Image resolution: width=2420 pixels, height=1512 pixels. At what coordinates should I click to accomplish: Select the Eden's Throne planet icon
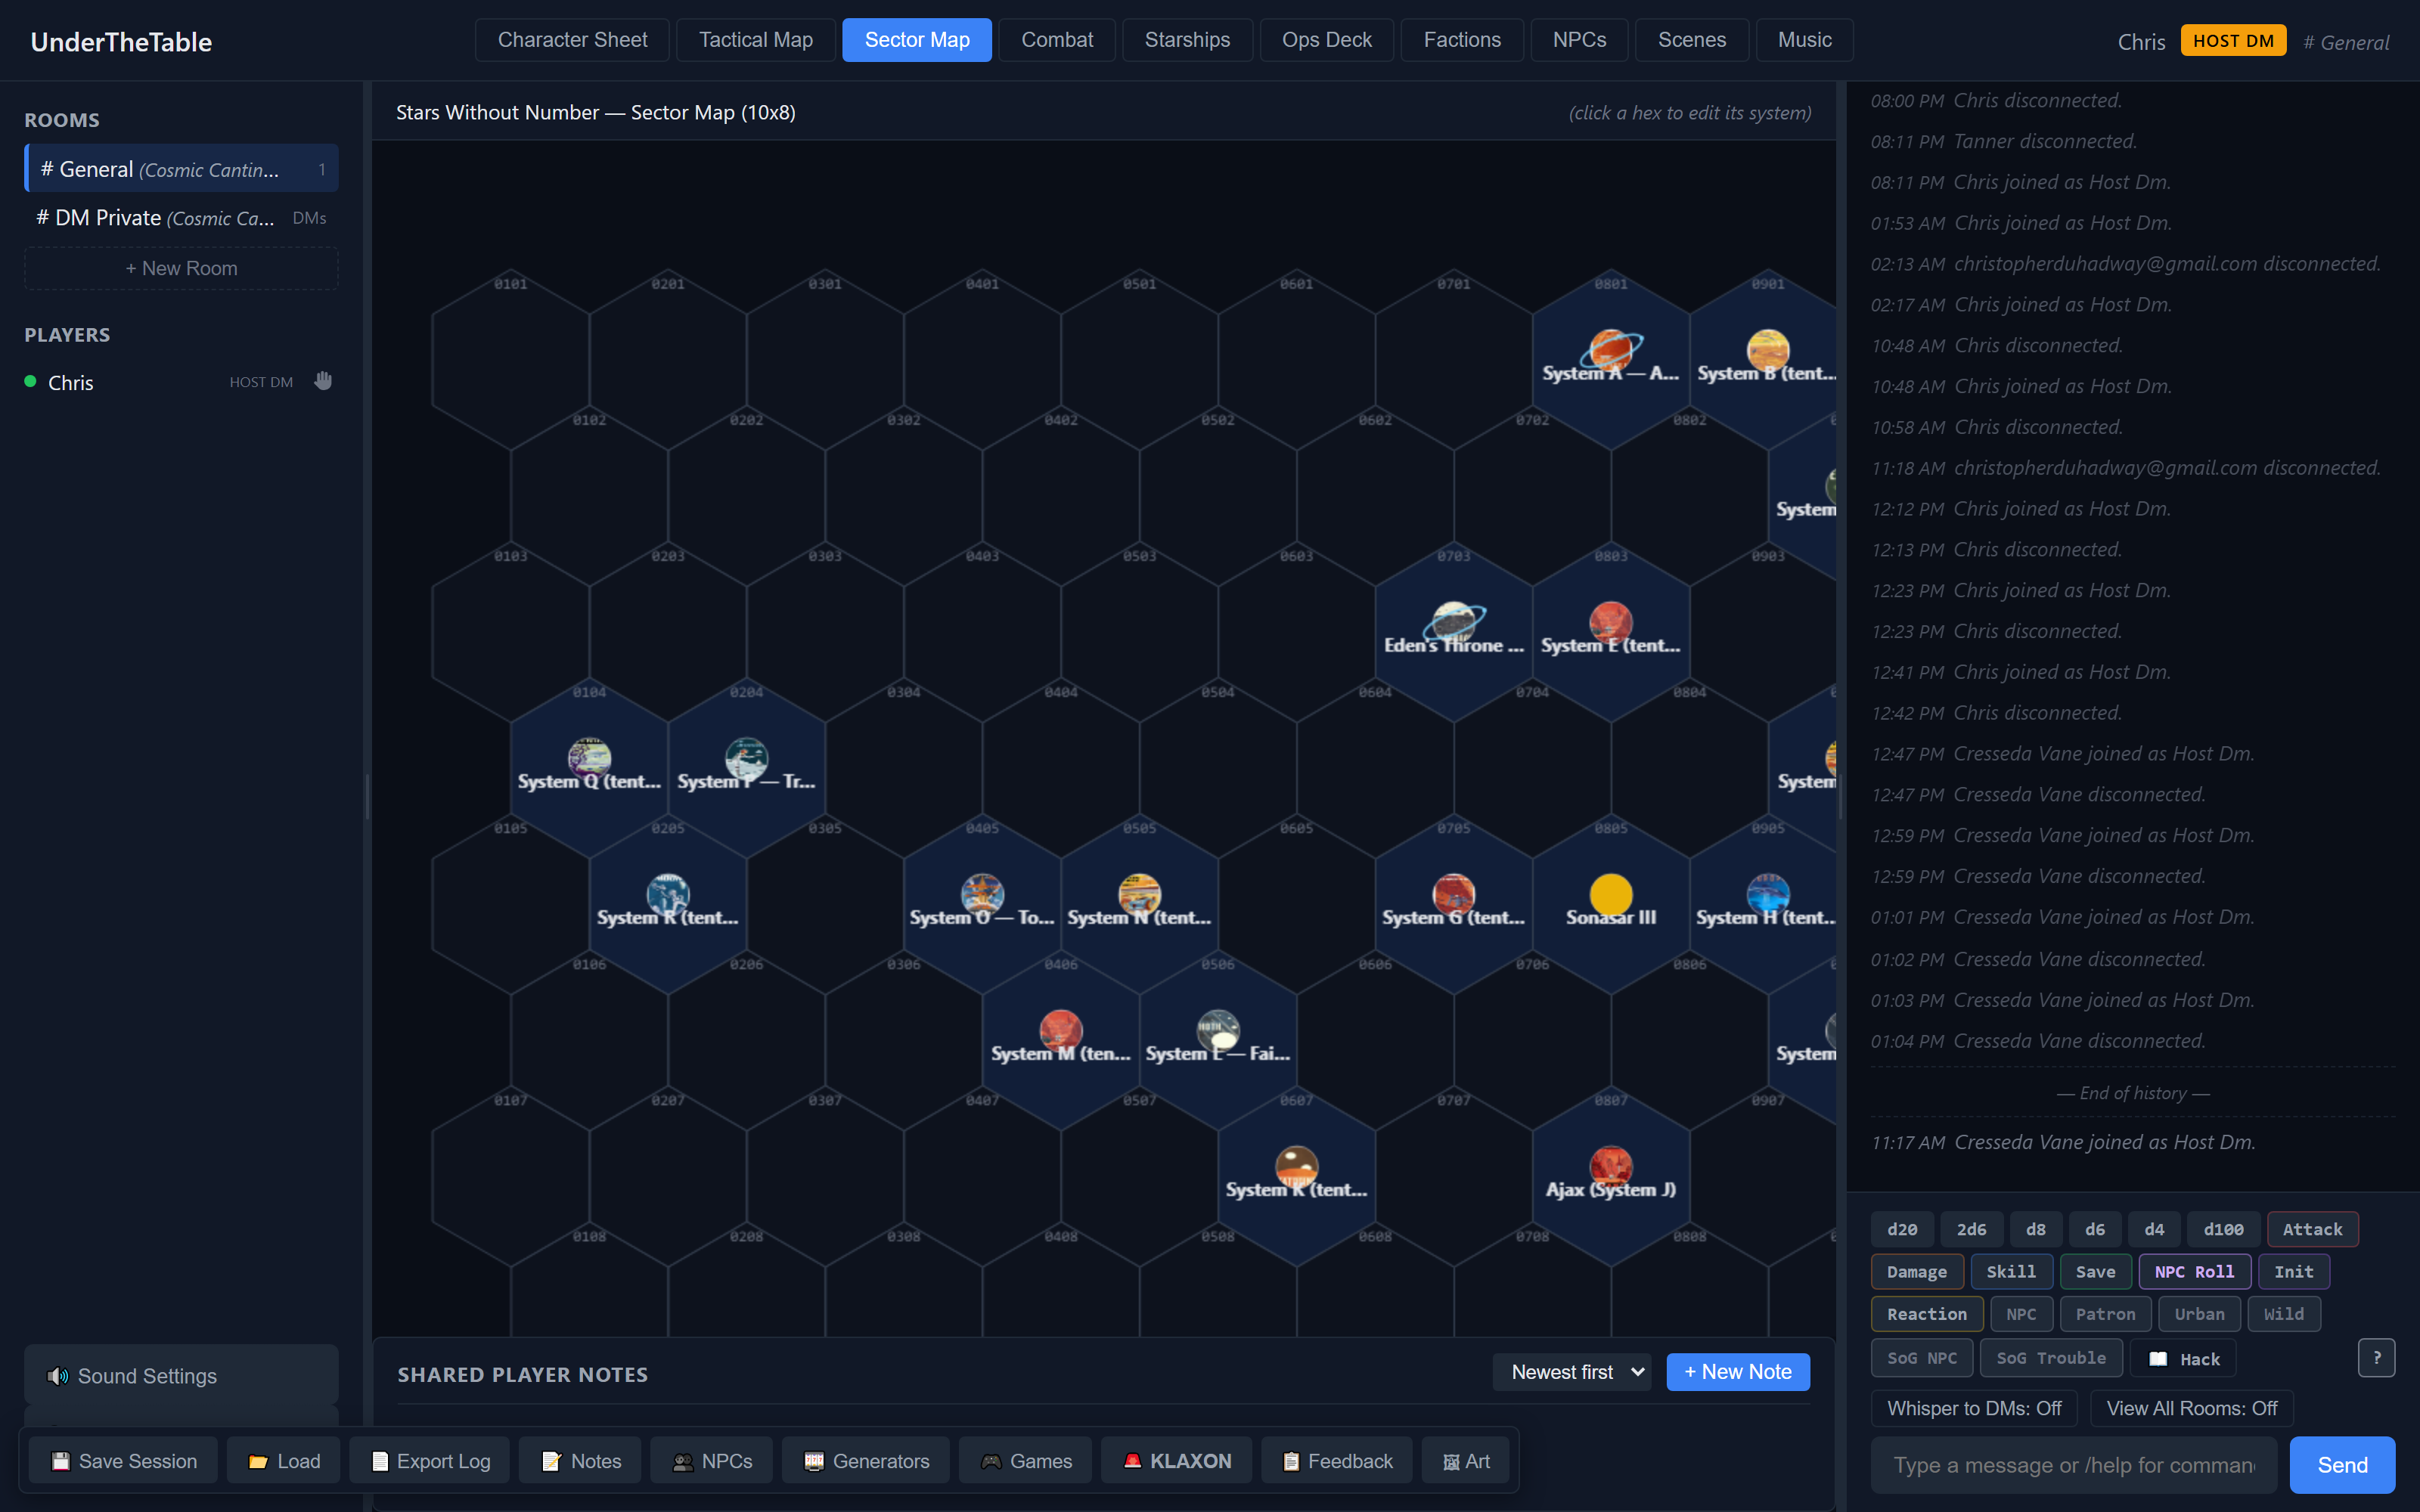click(x=1453, y=622)
